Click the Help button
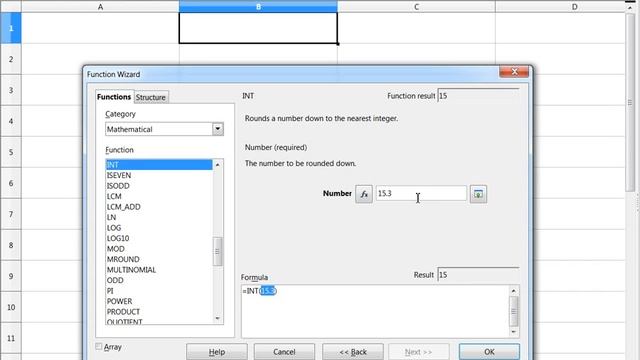 tap(217, 351)
